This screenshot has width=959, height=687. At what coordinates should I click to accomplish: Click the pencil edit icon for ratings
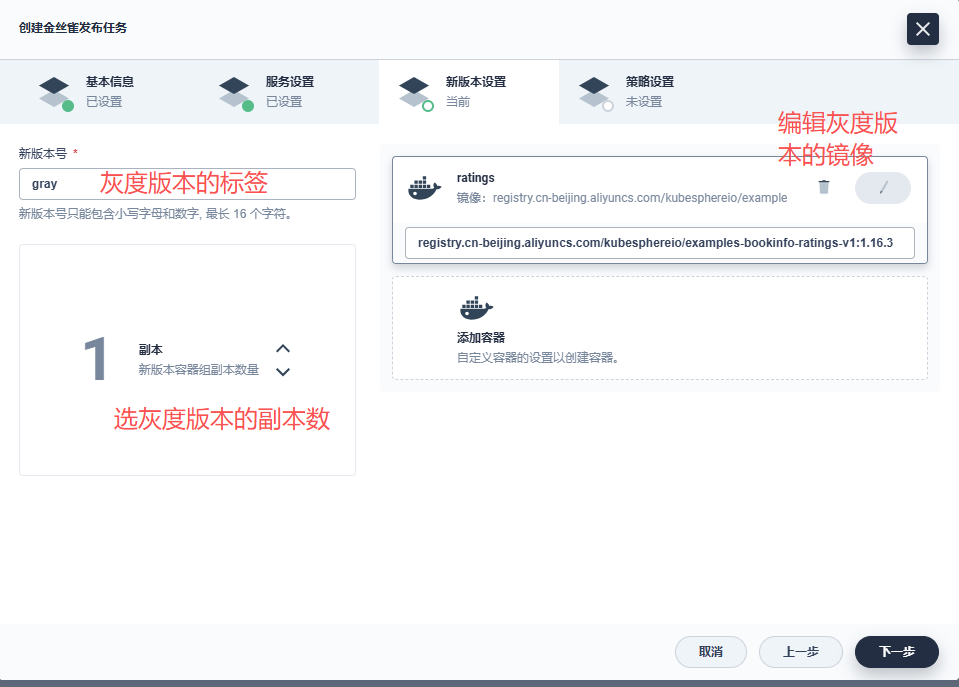coord(882,188)
